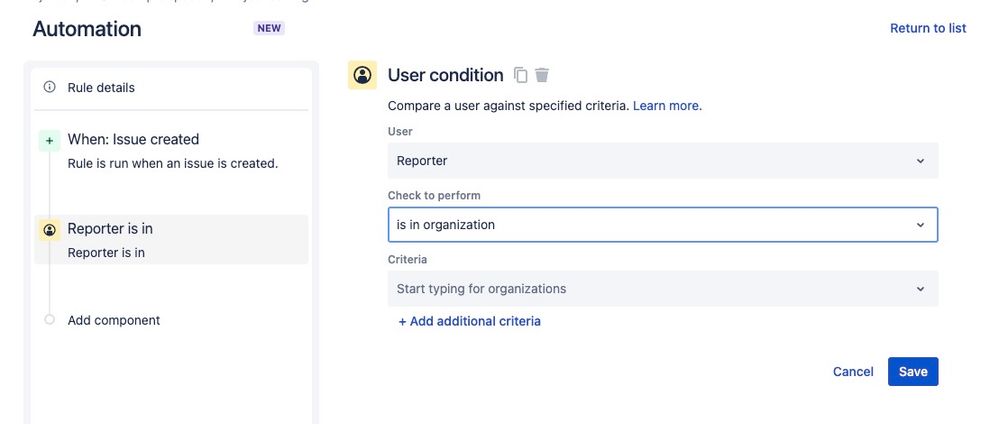Open the User dropdown showing Reporter
This screenshot has height=424, width=999.
(662, 161)
